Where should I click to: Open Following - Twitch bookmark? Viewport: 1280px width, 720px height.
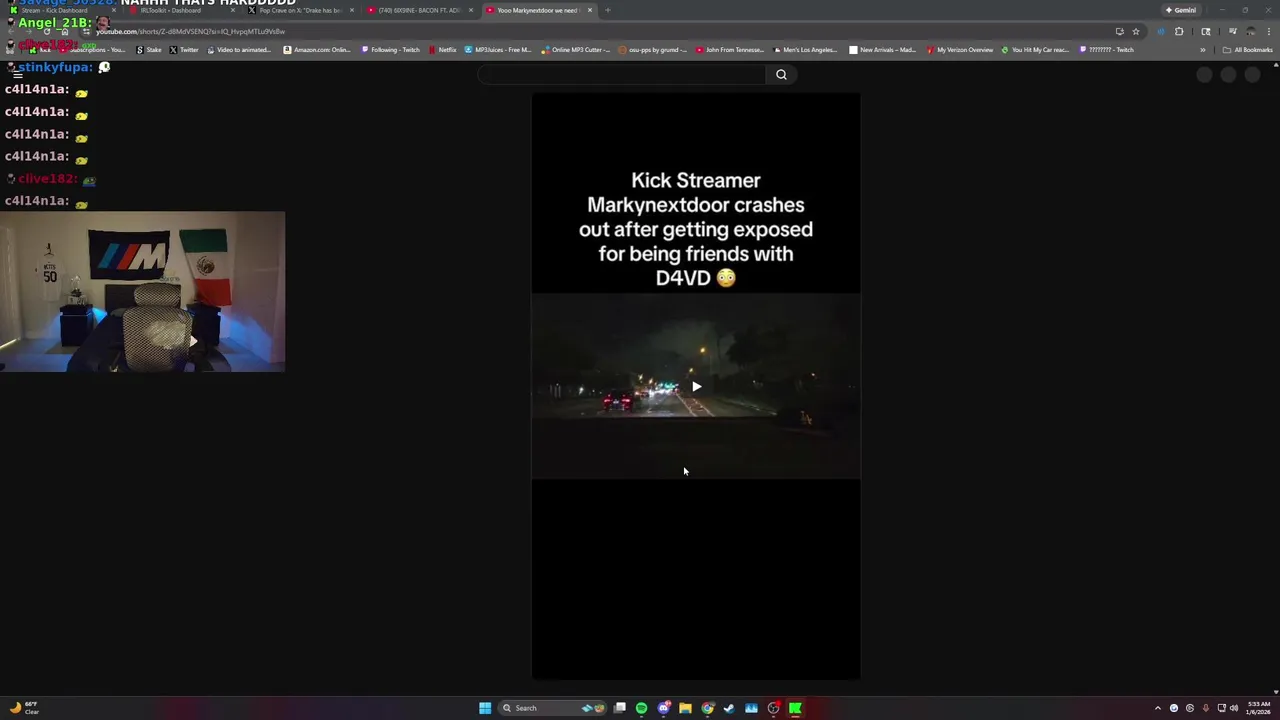[390, 49]
